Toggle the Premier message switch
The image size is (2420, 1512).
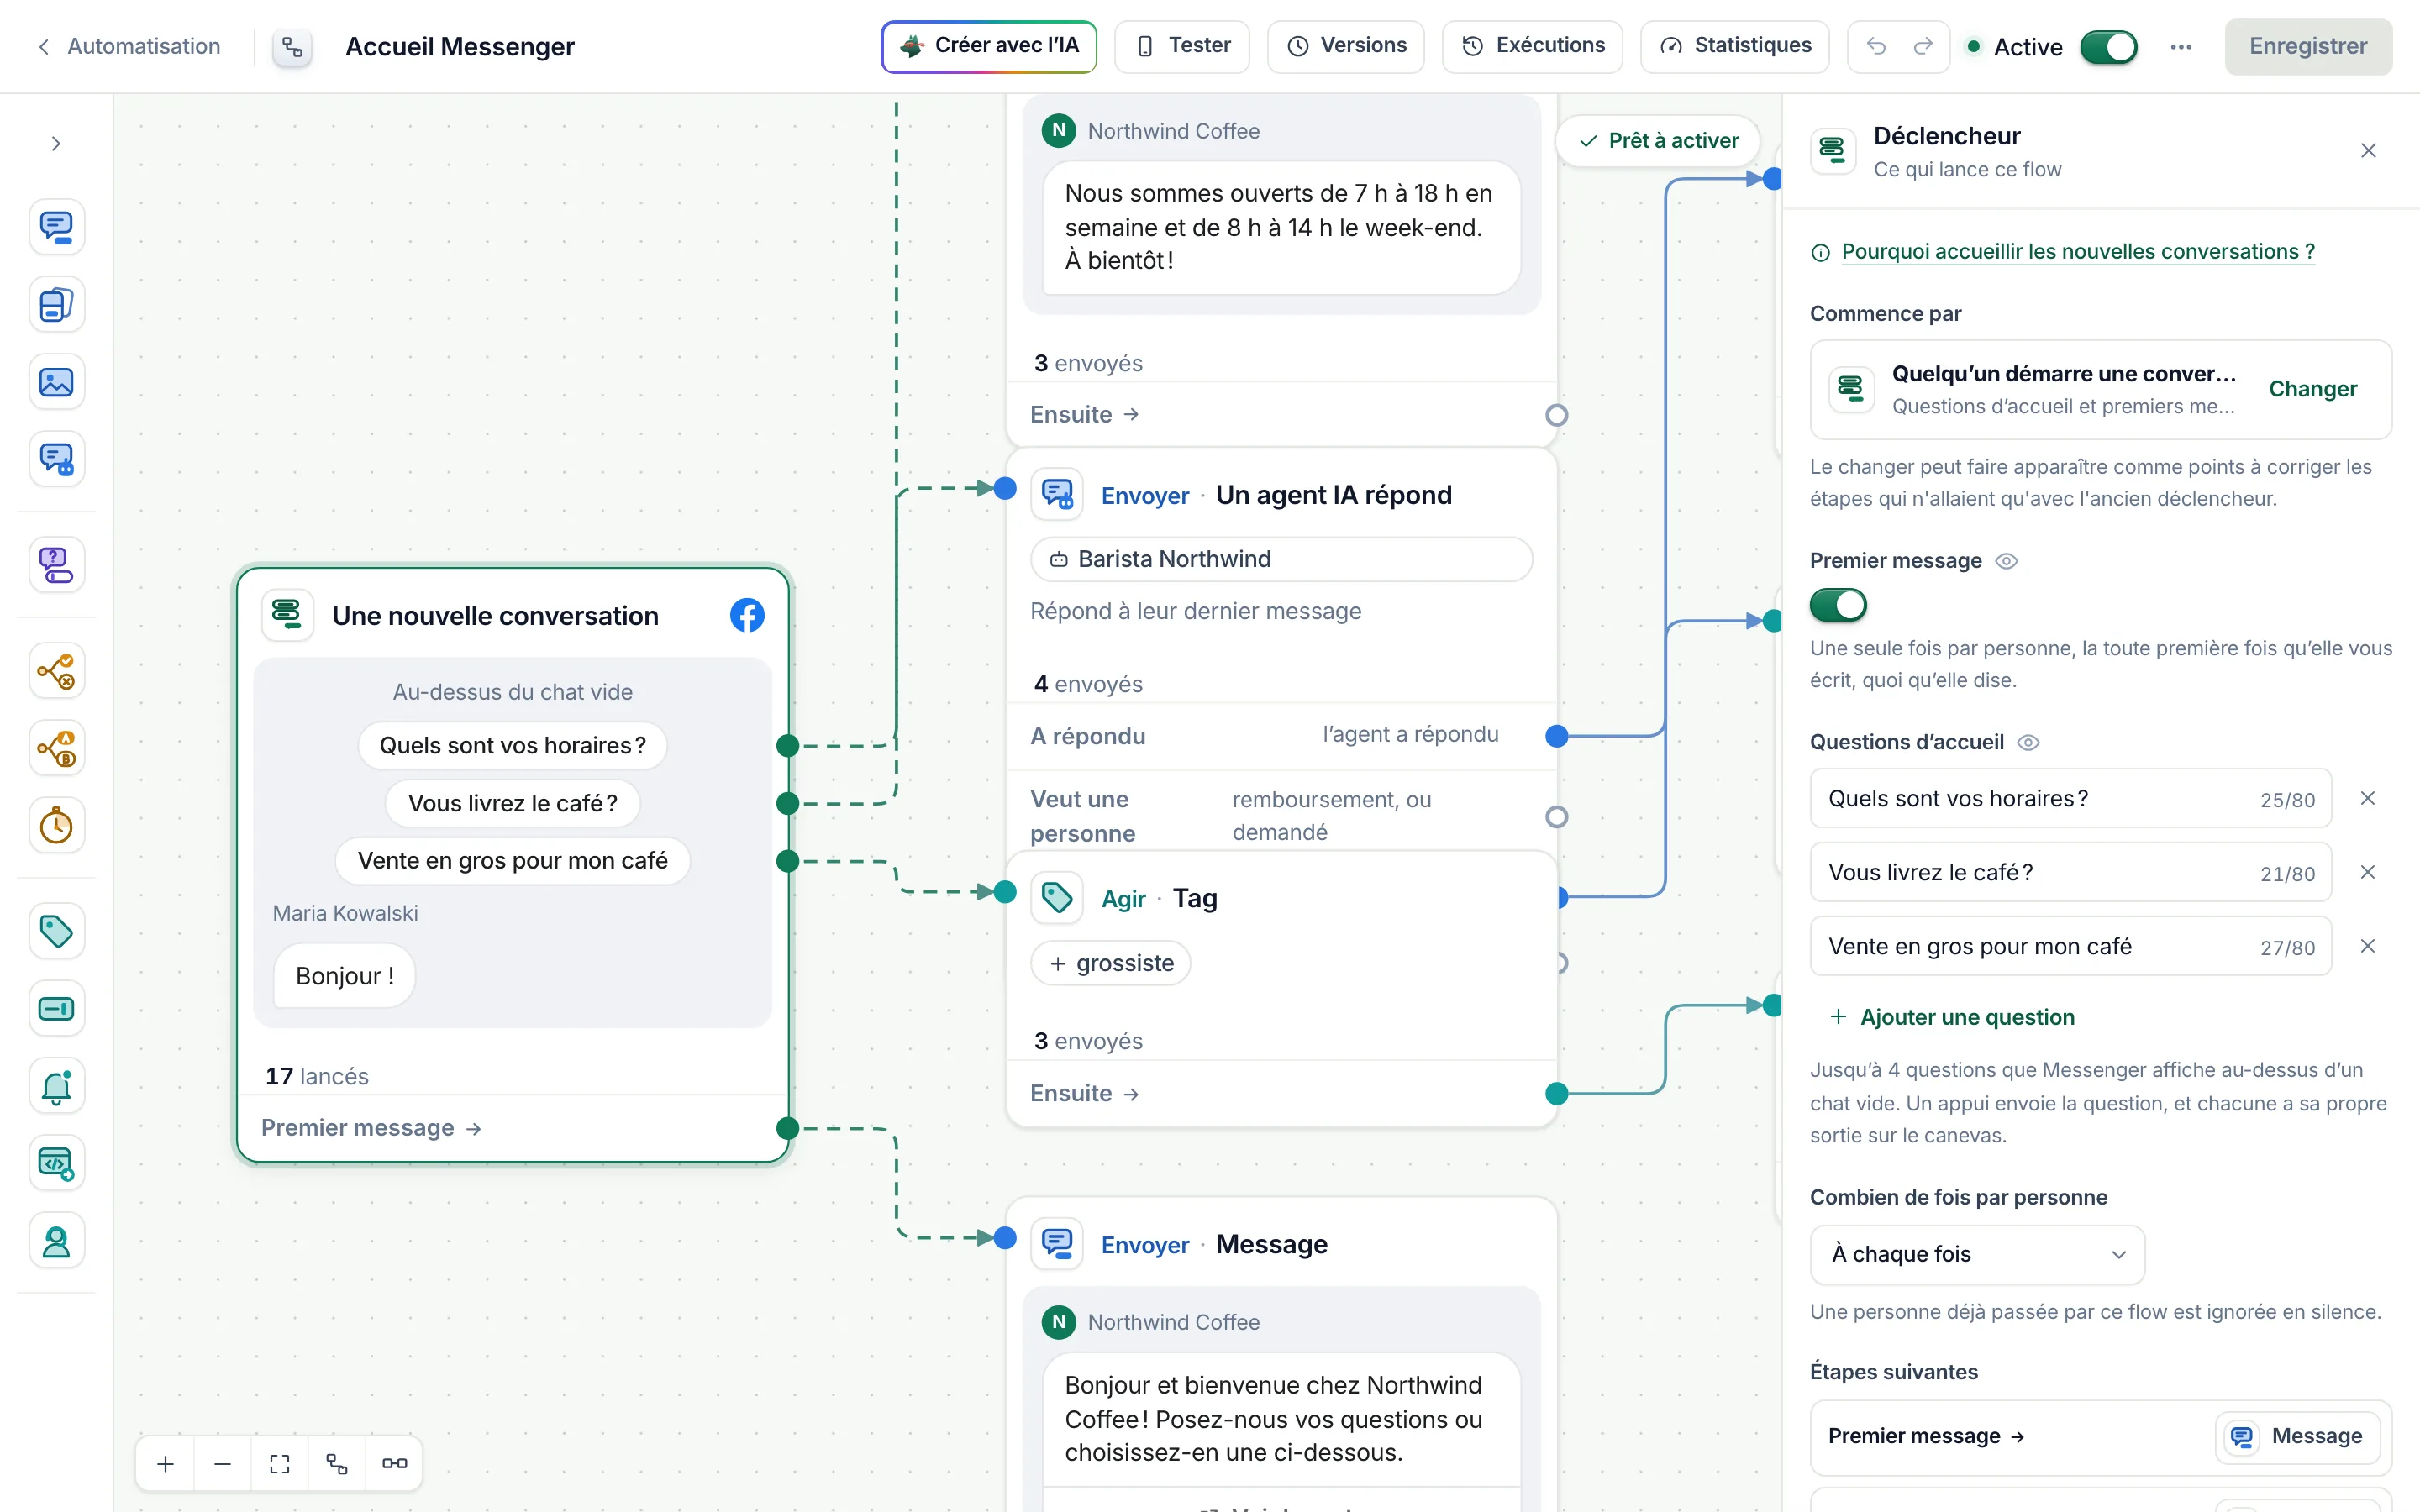[1838, 605]
